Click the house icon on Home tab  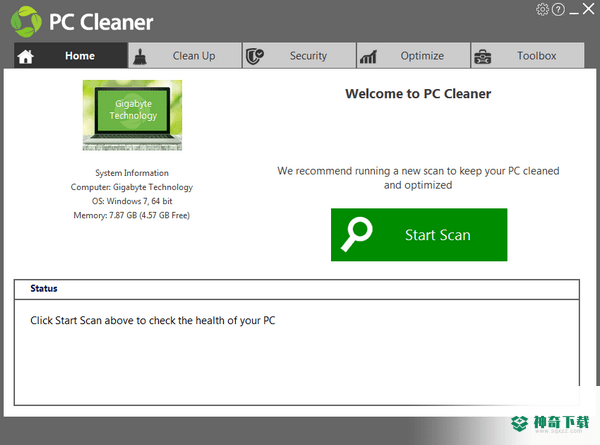pyautogui.click(x=26, y=56)
